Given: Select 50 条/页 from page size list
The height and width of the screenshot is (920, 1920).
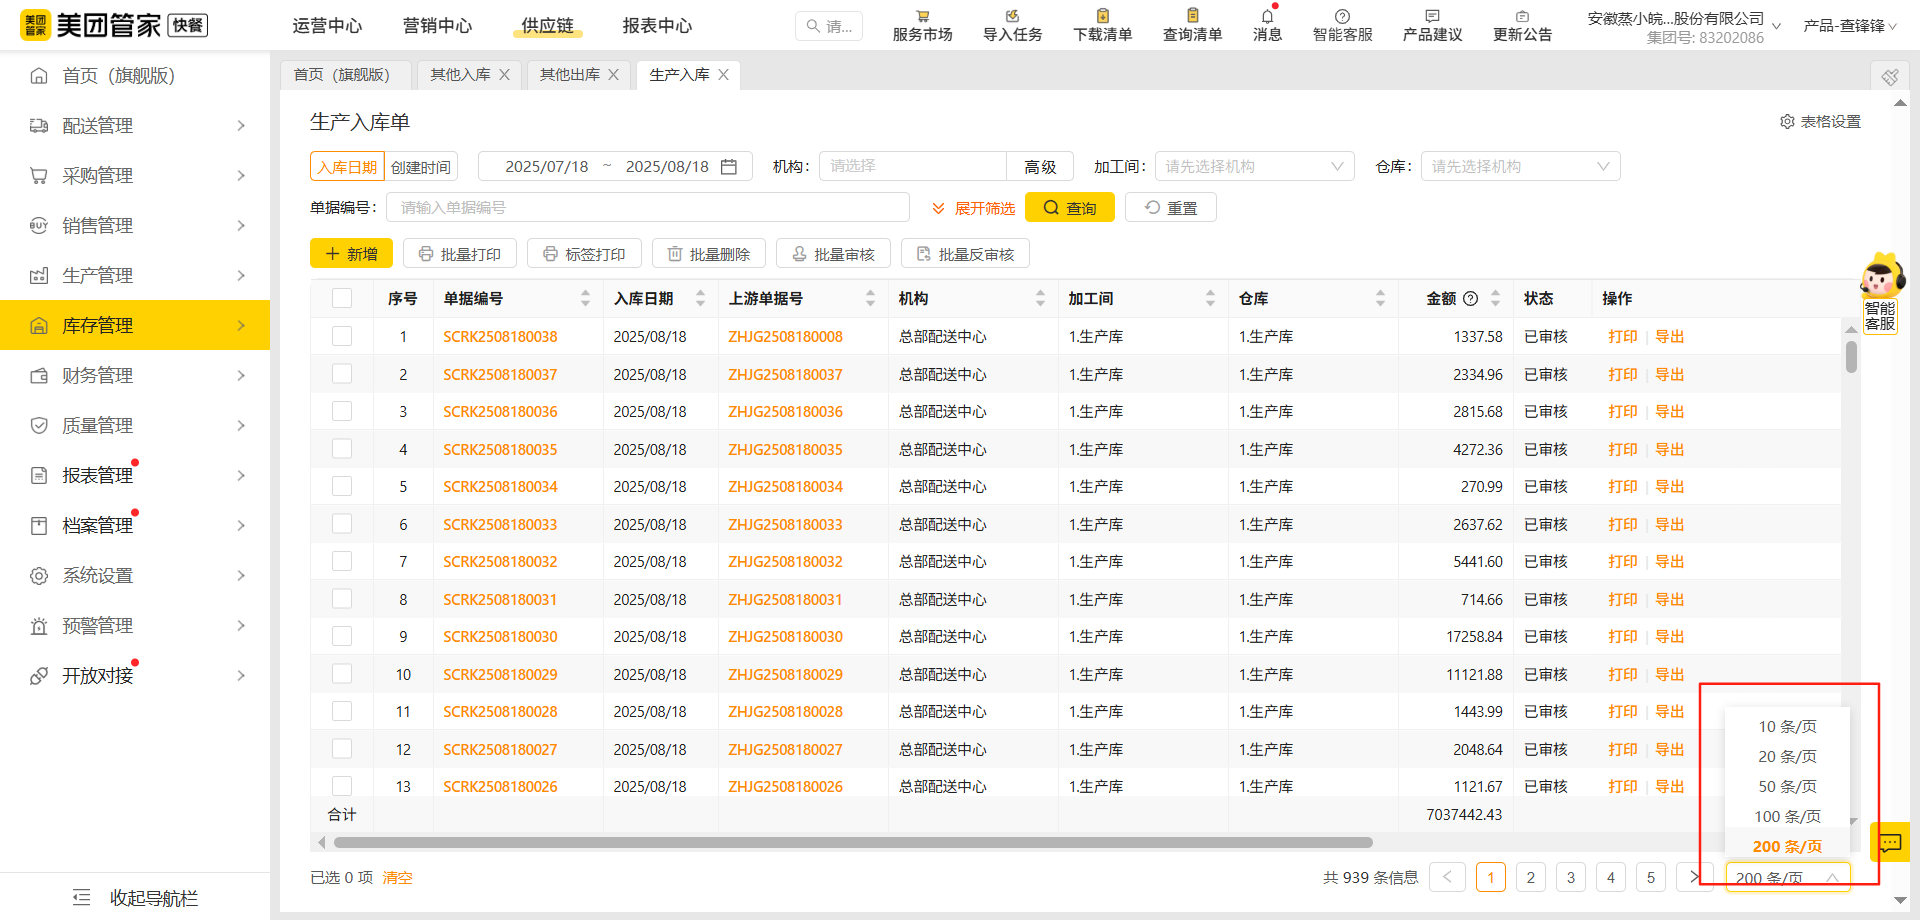Looking at the screenshot, I should (x=1787, y=787).
